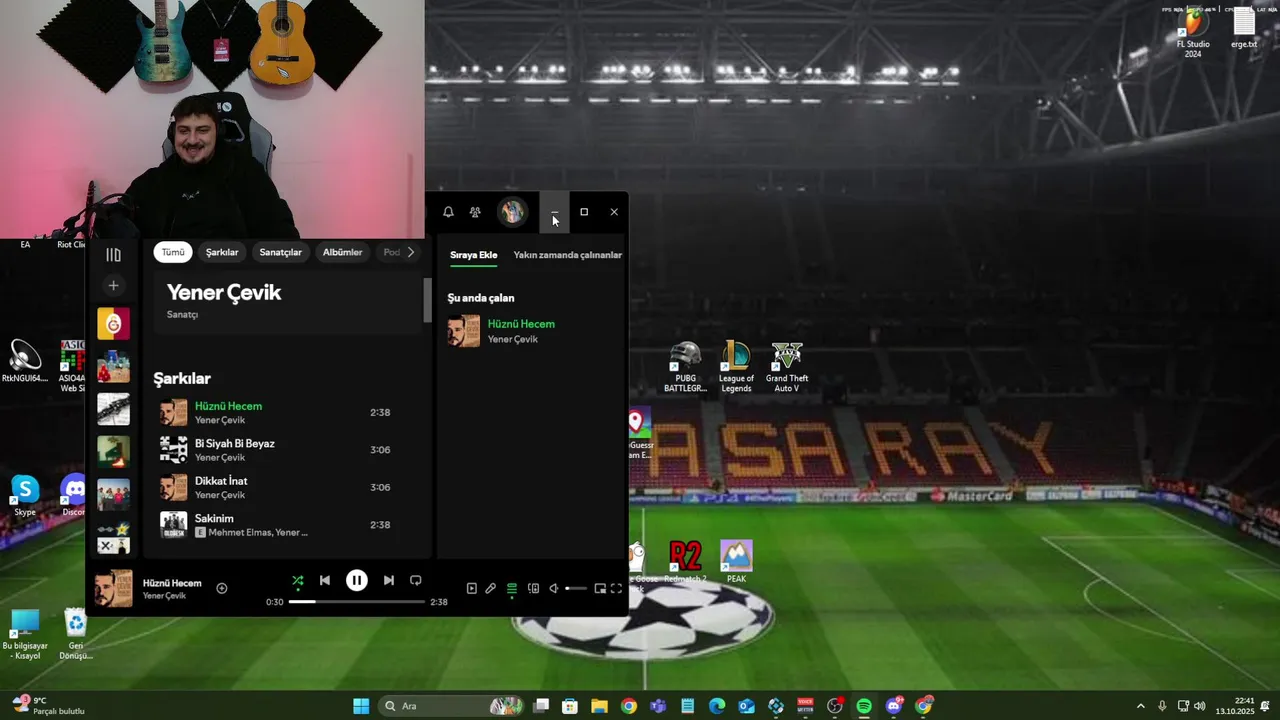
Task: Set the Spotify volume slider level
Action: click(x=576, y=588)
